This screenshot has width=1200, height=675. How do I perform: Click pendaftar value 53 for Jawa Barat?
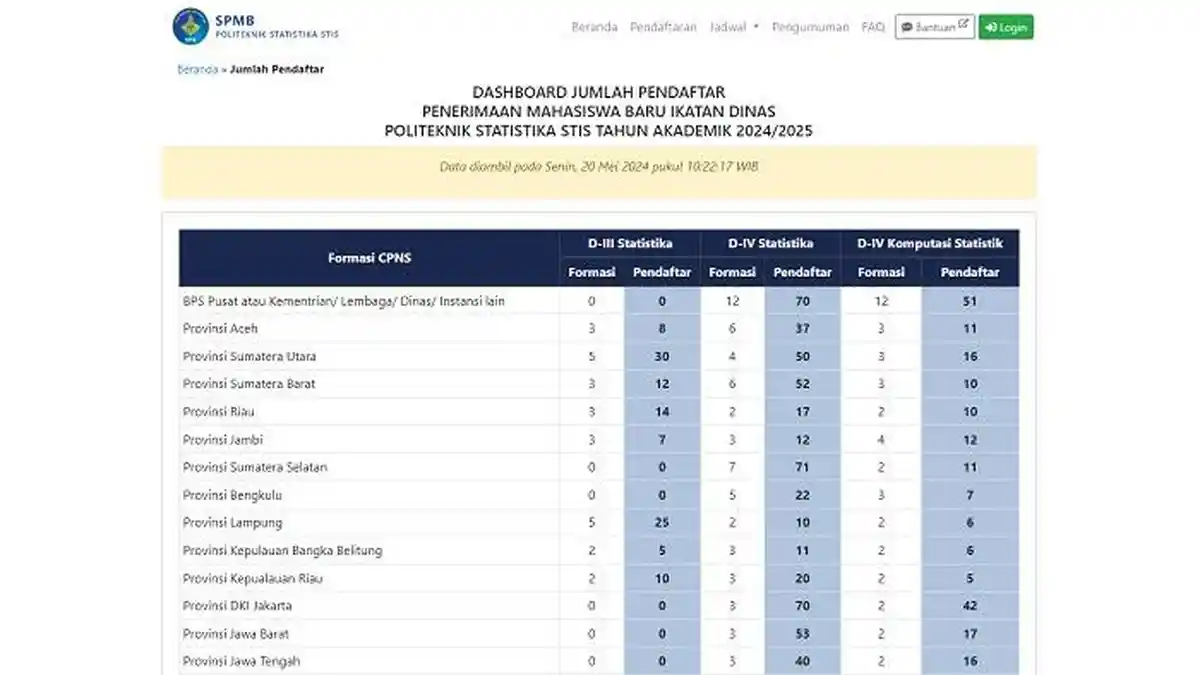coord(802,634)
